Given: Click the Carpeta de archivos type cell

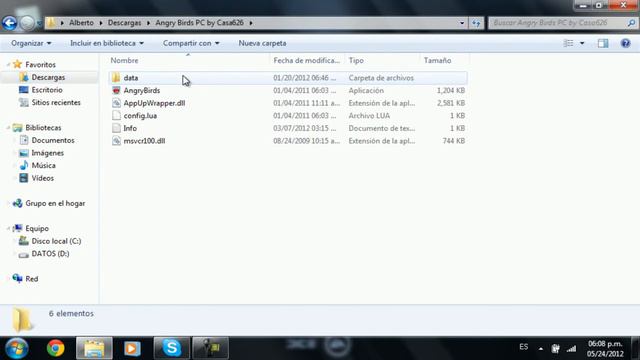Looking at the screenshot, I should (x=381, y=78).
